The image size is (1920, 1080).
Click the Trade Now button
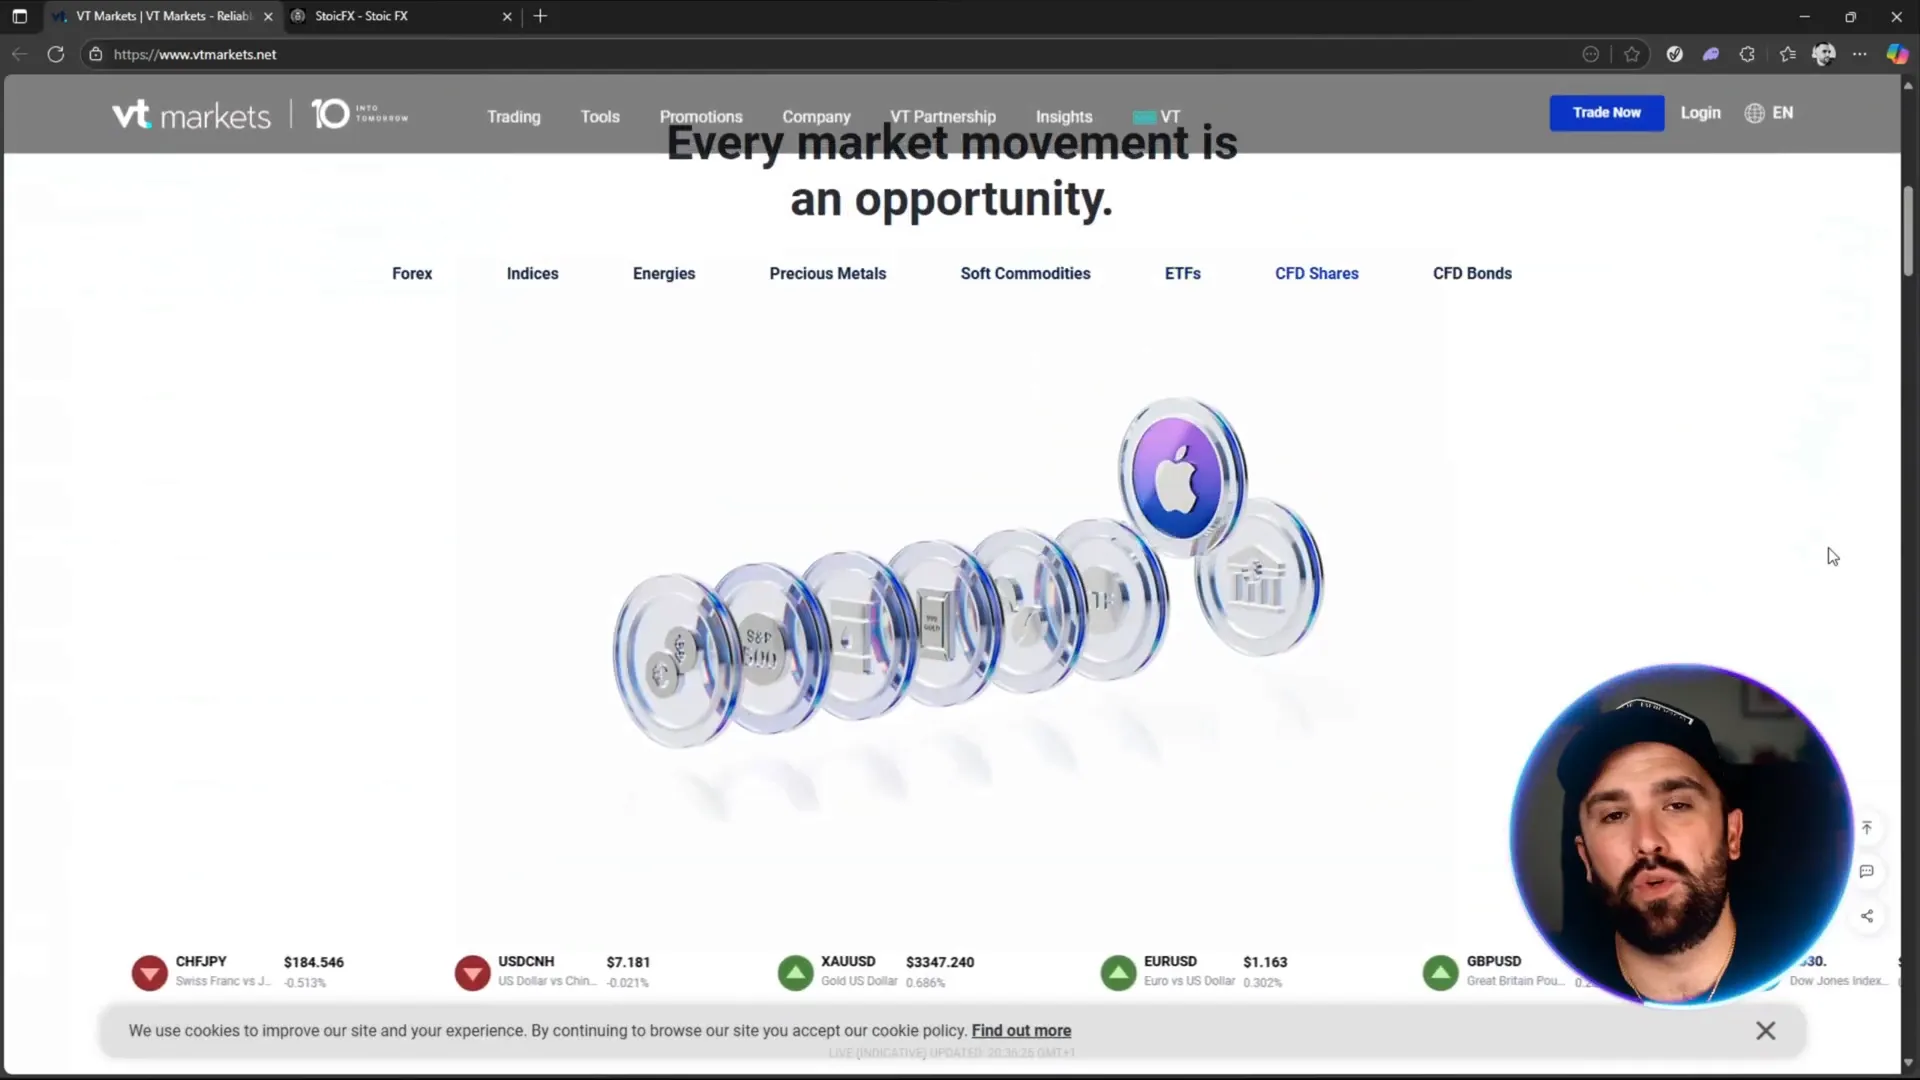click(1607, 113)
